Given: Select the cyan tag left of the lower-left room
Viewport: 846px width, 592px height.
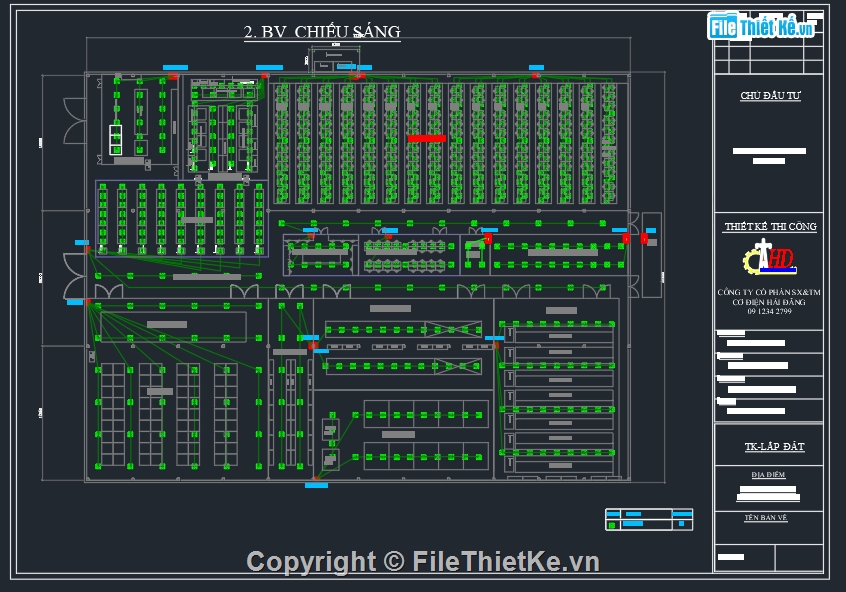Looking at the screenshot, I should [75, 301].
